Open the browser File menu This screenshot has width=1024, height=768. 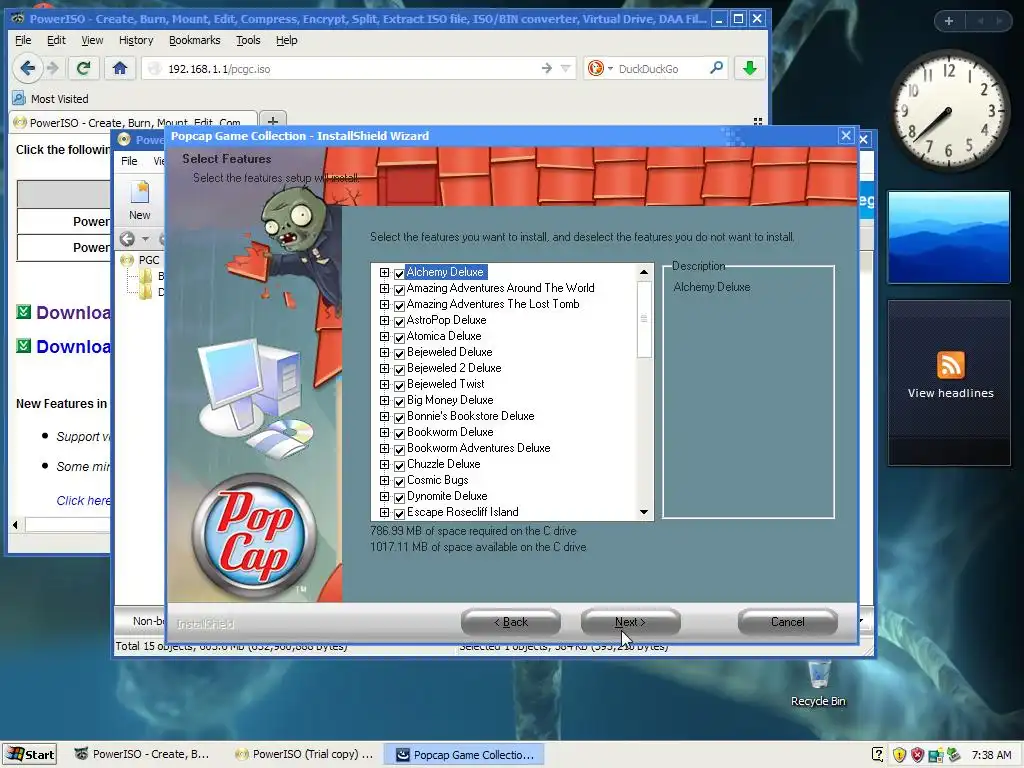[x=23, y=40]
